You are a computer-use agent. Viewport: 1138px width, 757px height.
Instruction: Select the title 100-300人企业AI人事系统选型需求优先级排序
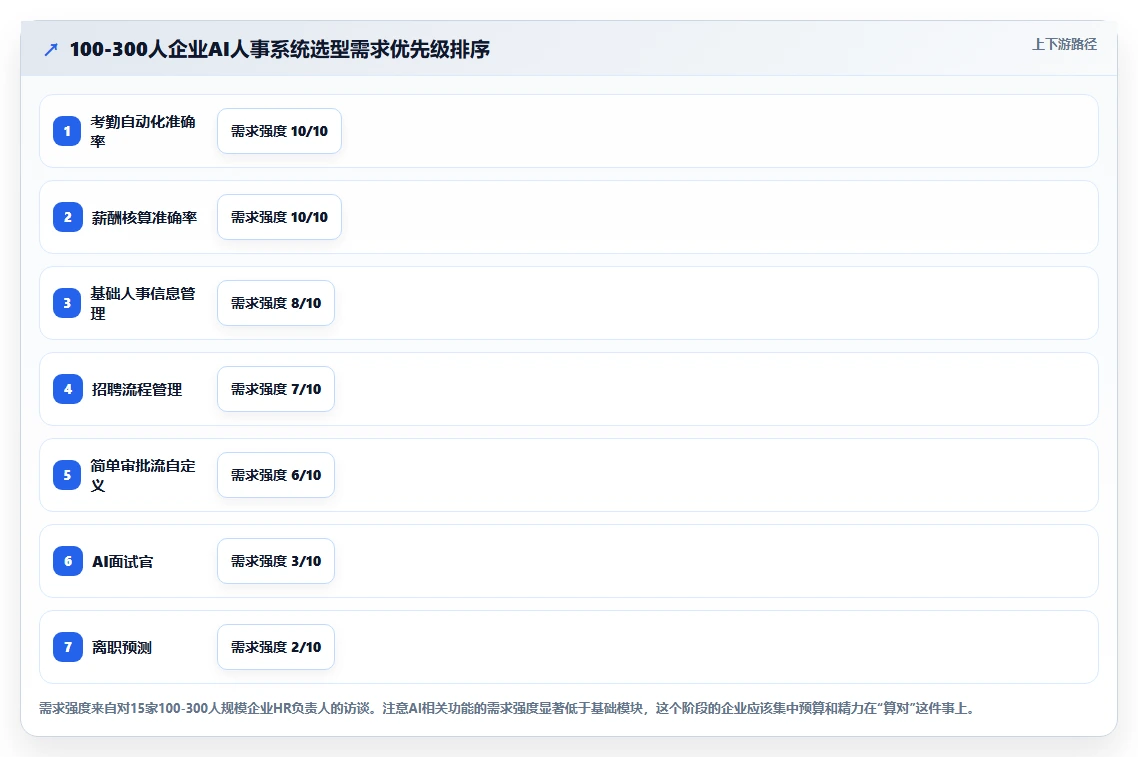279,49
